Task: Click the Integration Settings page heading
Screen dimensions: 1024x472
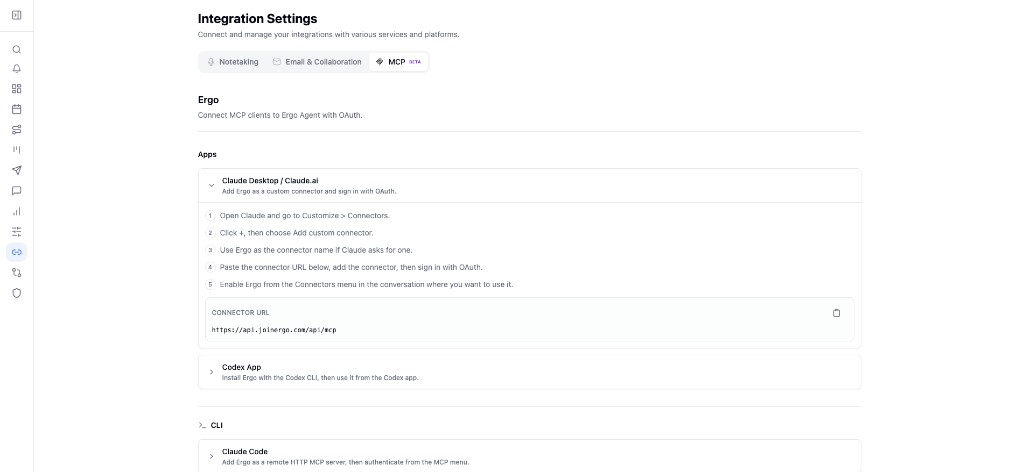Action: coord(257,19)
